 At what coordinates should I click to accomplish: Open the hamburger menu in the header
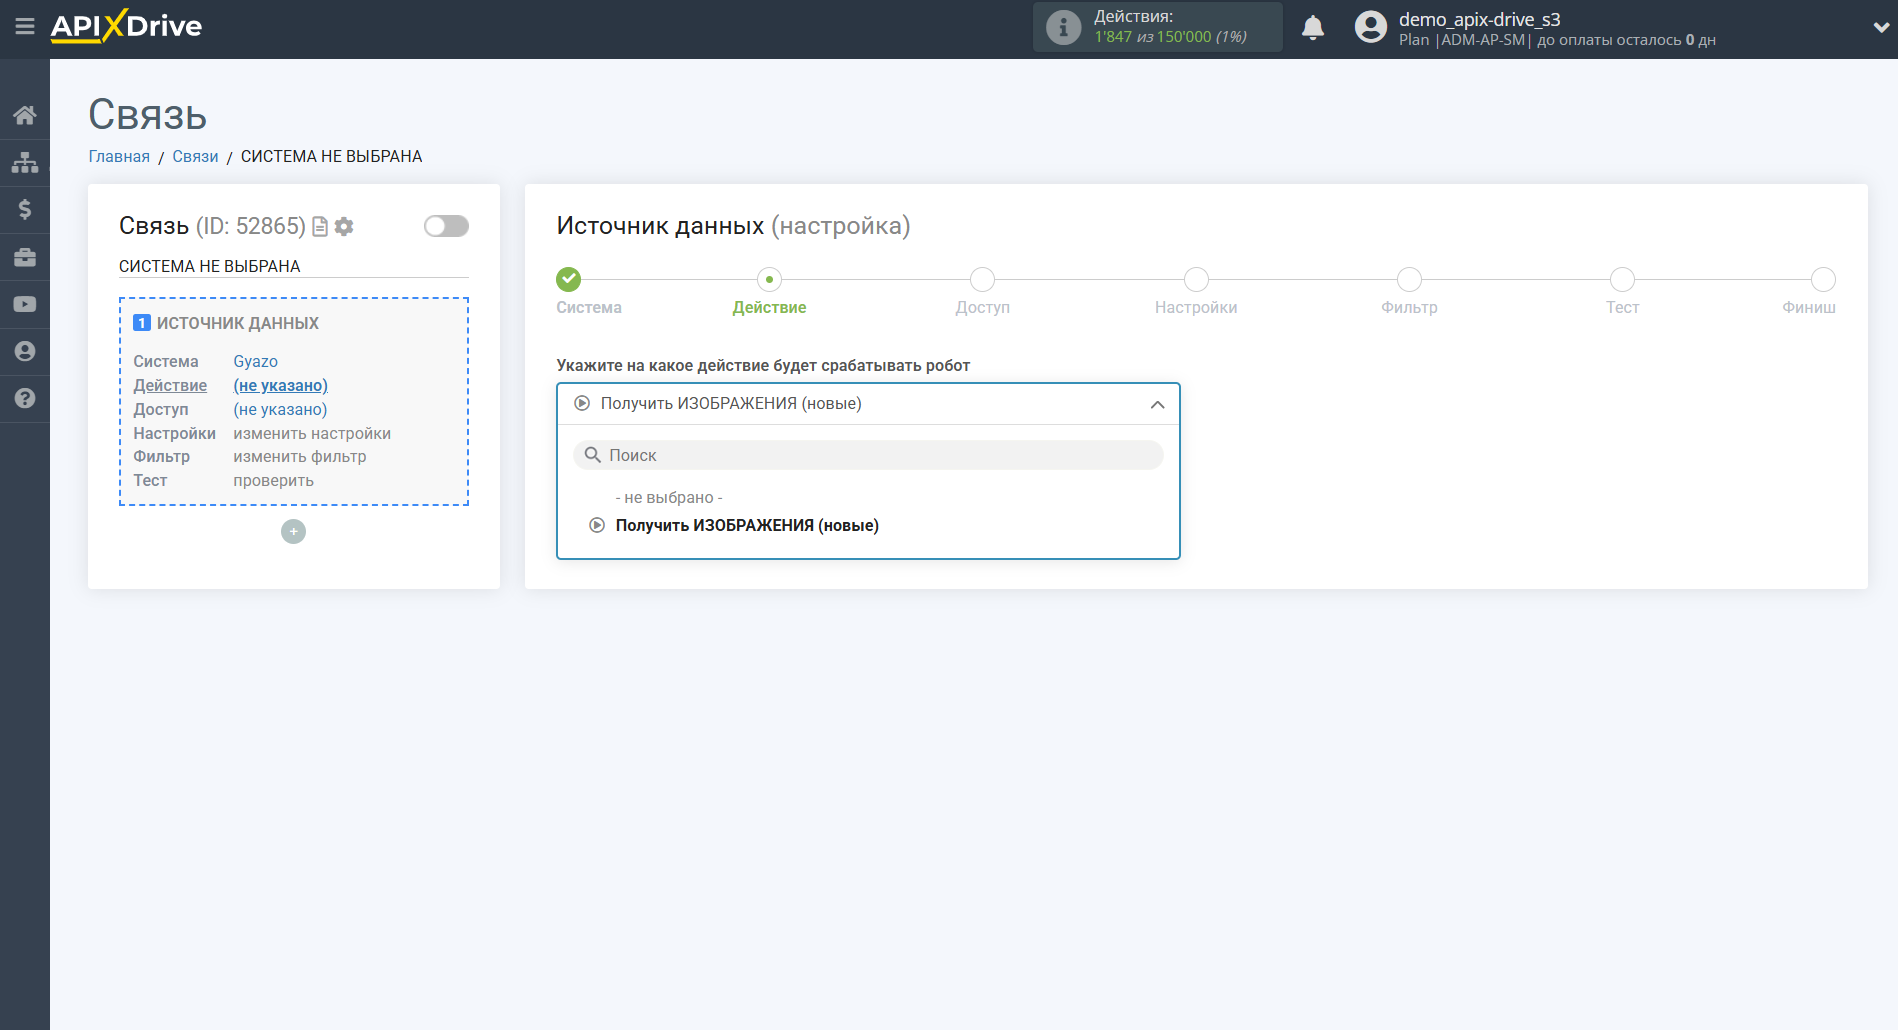click(25, 27)
